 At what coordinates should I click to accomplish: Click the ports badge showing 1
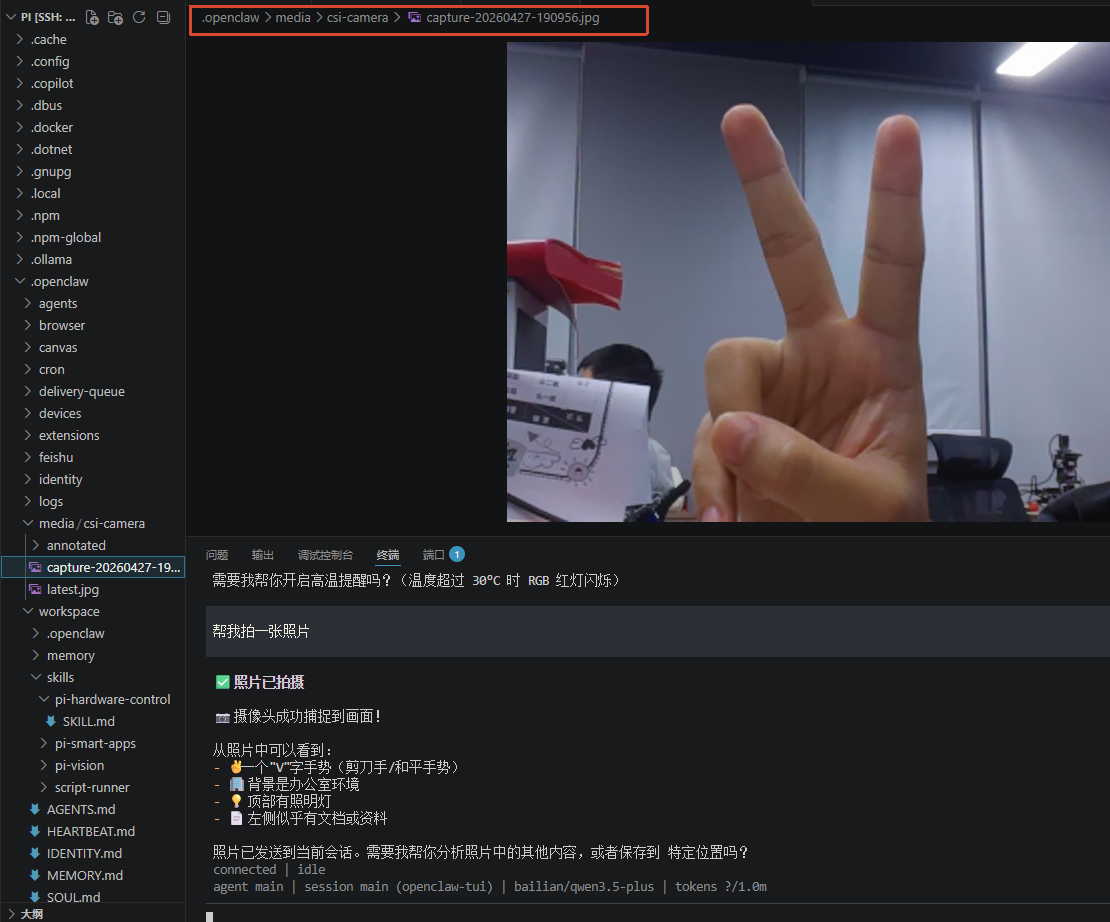click(457, 554)
